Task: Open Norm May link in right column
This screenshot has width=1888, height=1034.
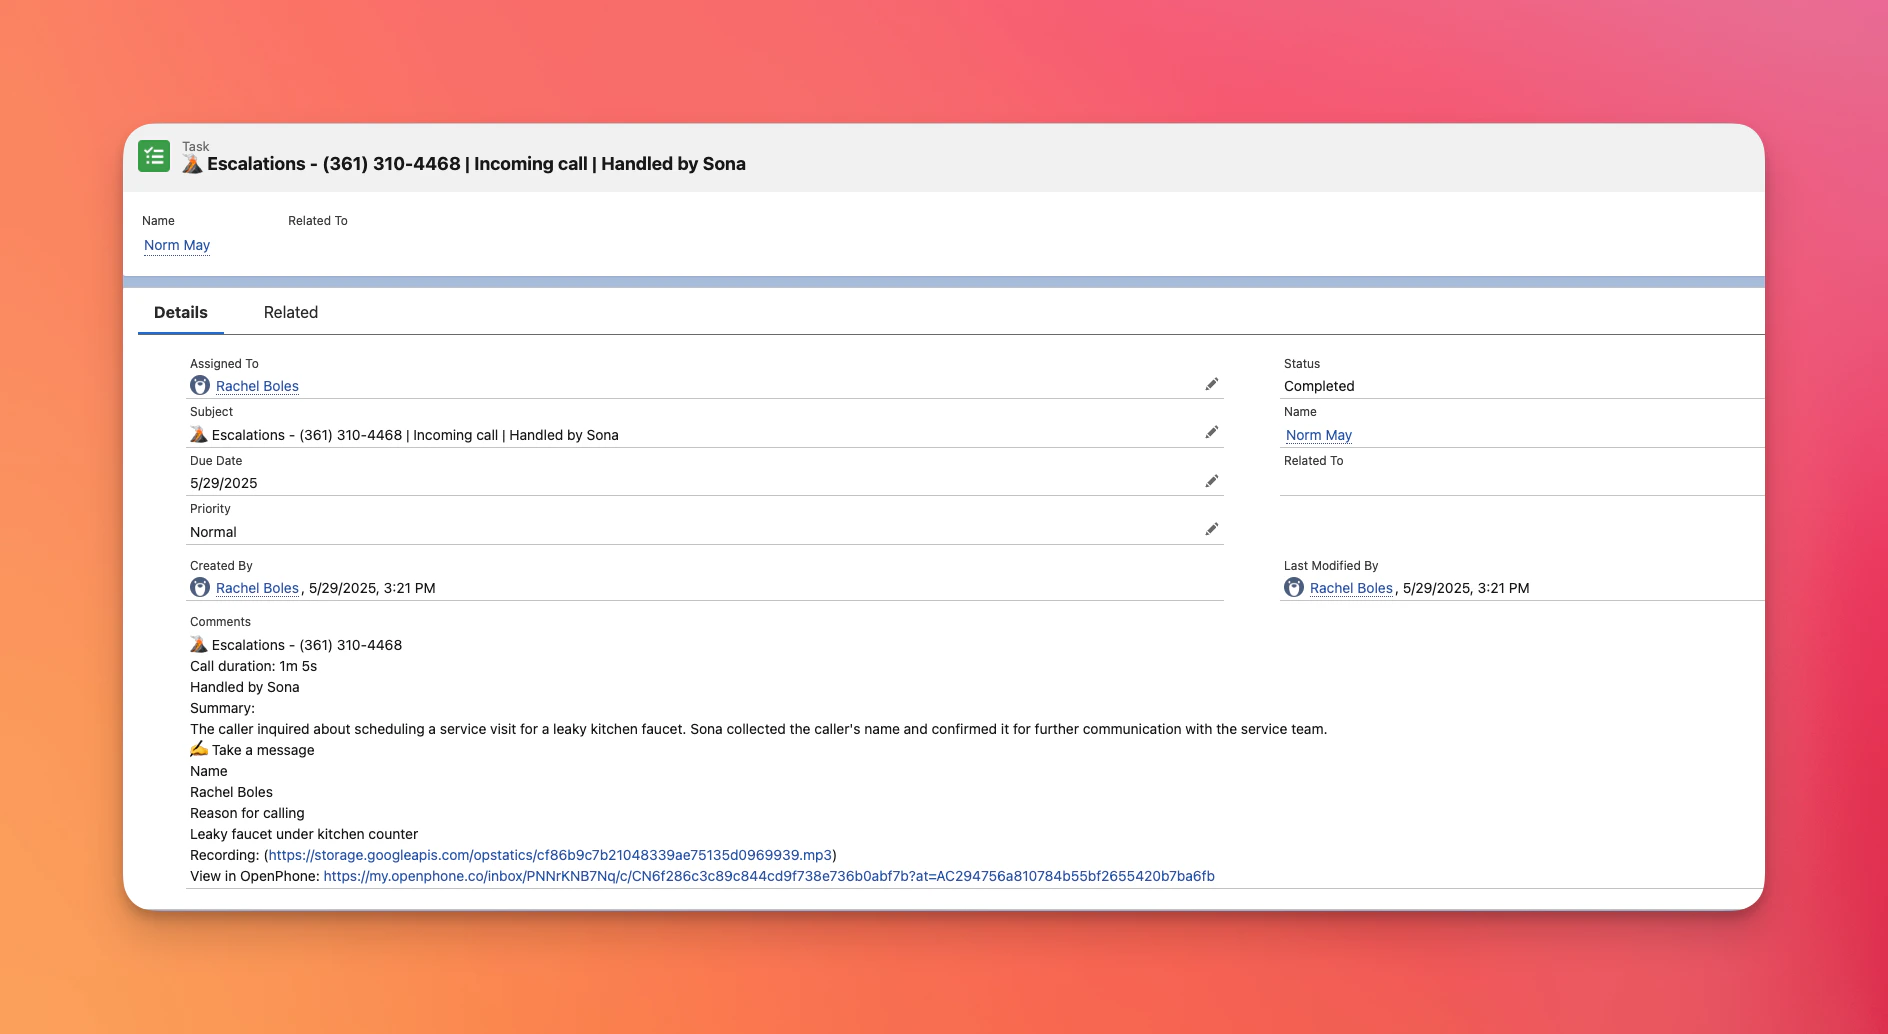Action: 1318,435
